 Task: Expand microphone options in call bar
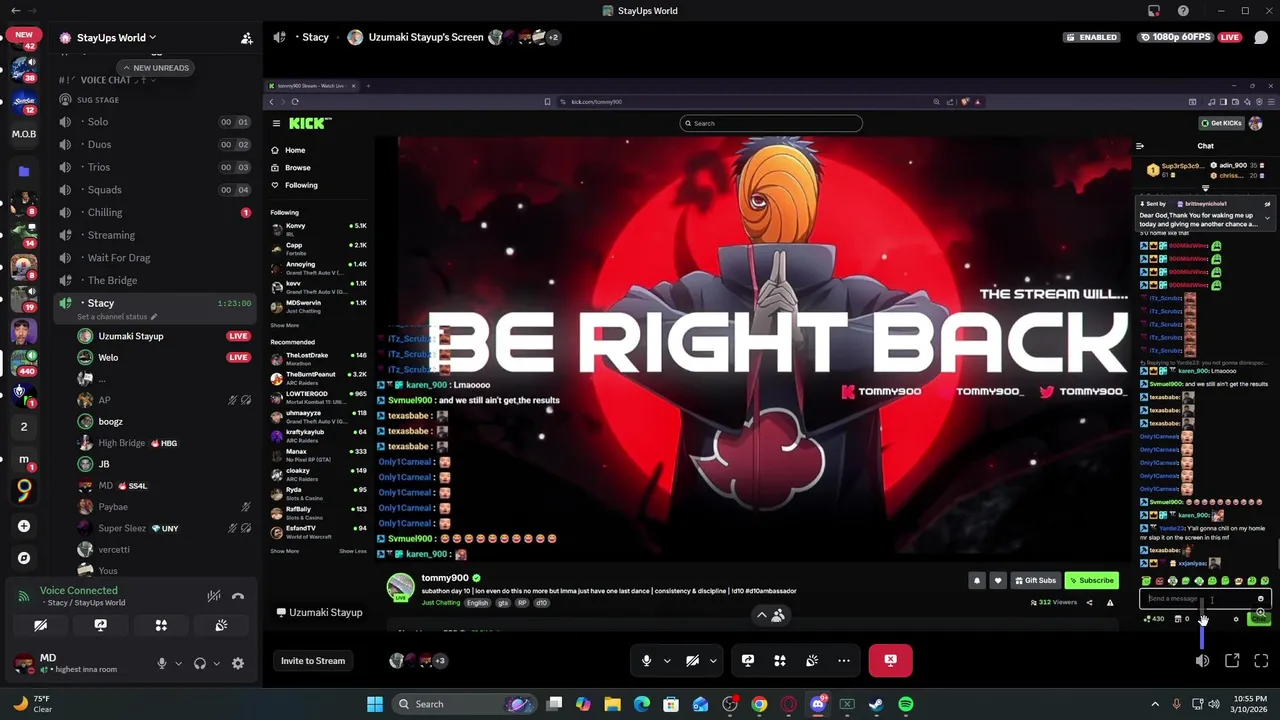(667, 660)
